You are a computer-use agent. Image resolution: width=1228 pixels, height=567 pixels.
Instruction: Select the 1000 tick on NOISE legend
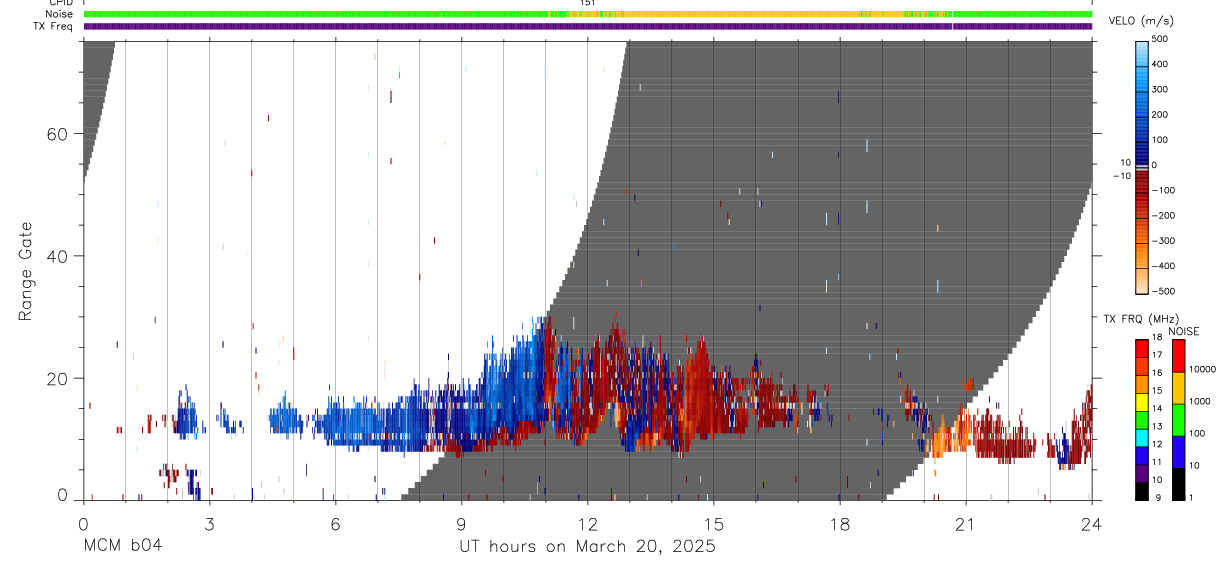[1201, 401]
